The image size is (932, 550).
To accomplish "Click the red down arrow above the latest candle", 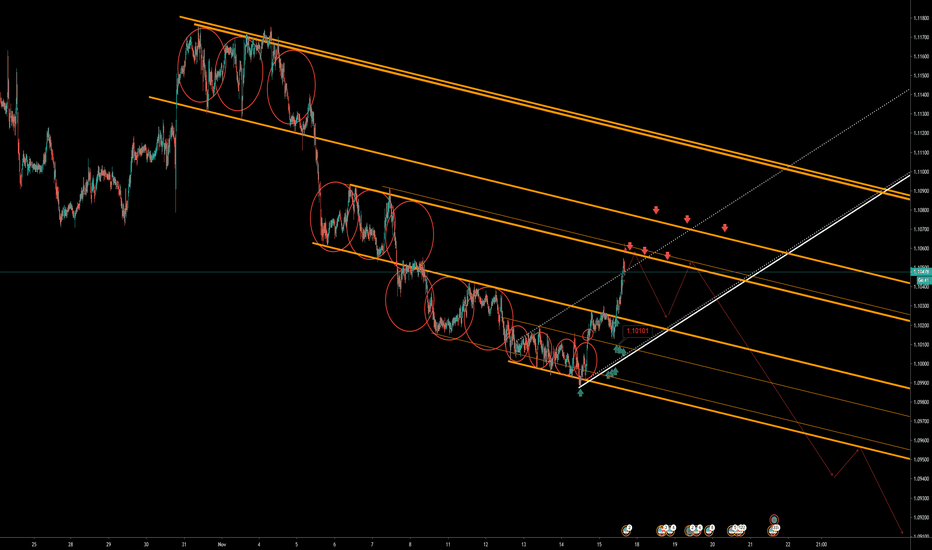I will pyautogui.click(x=630, y=246).
